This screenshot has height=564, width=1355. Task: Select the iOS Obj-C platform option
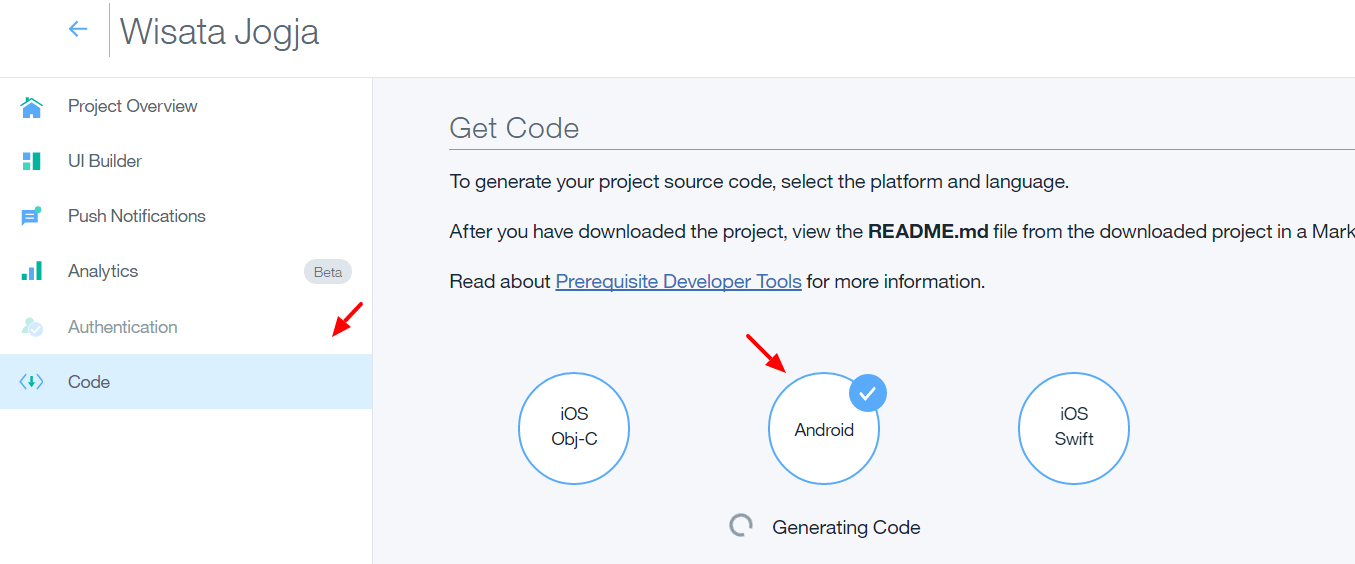click(x=573, y=429)
